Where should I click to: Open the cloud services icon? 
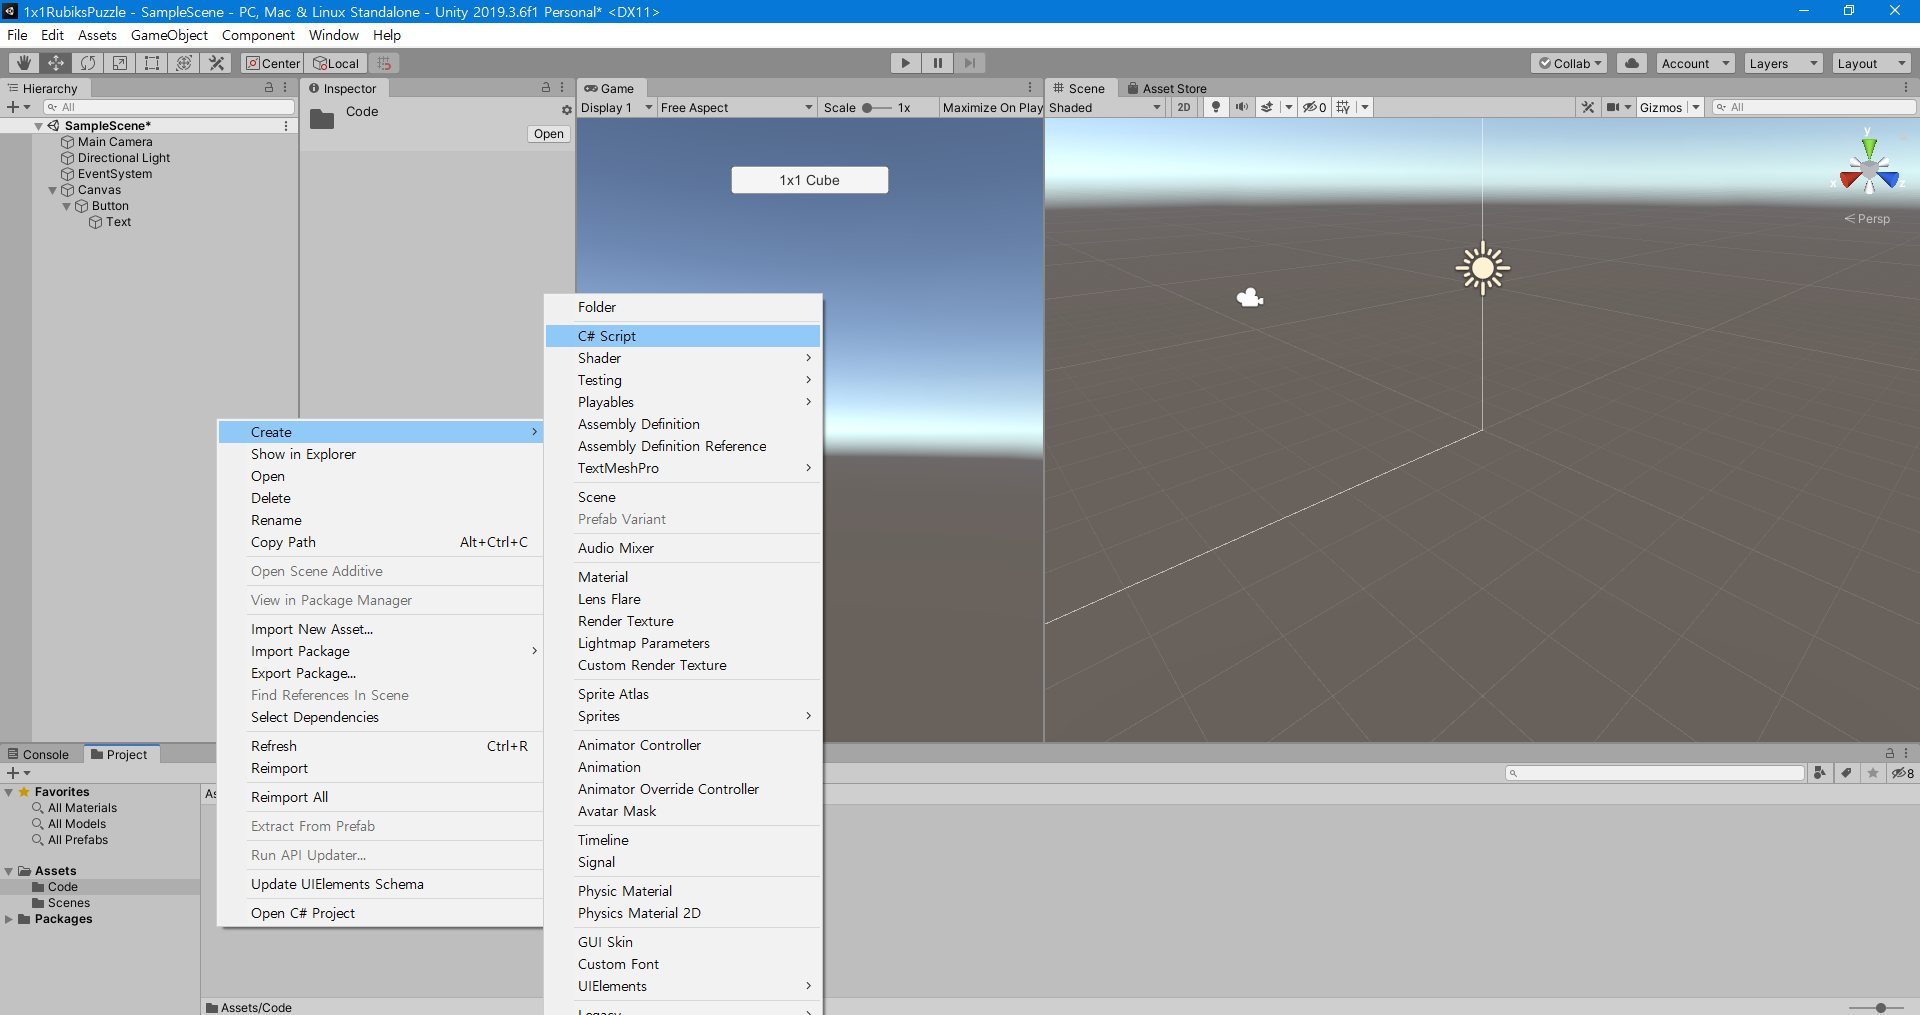tap(1632, 63)
